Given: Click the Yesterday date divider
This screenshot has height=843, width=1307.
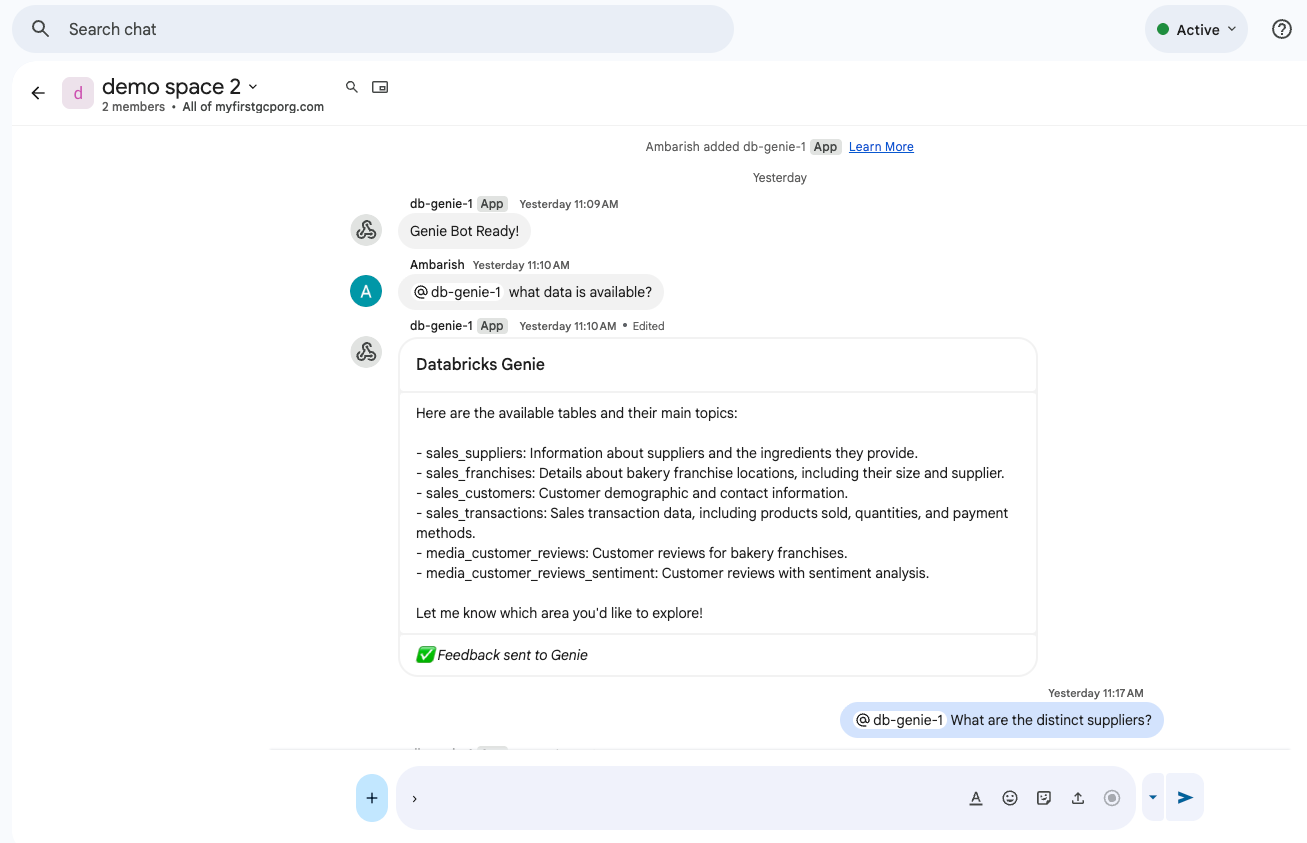Looking at the screenshot, I should click(779, 178).
